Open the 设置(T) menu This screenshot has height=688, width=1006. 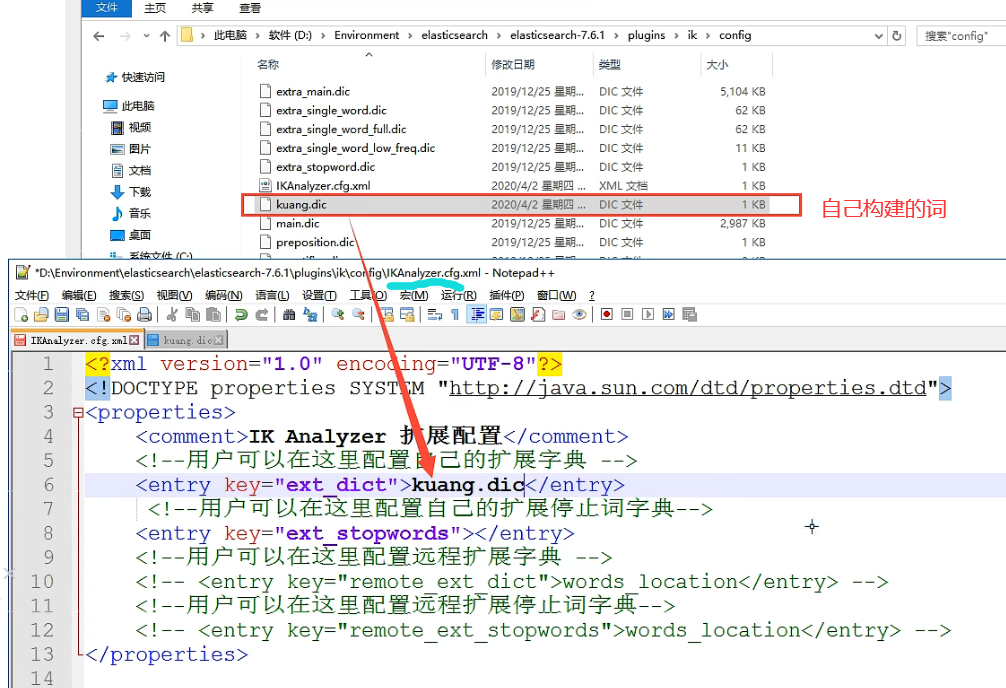pyautogui.click(x=319, y=295)
